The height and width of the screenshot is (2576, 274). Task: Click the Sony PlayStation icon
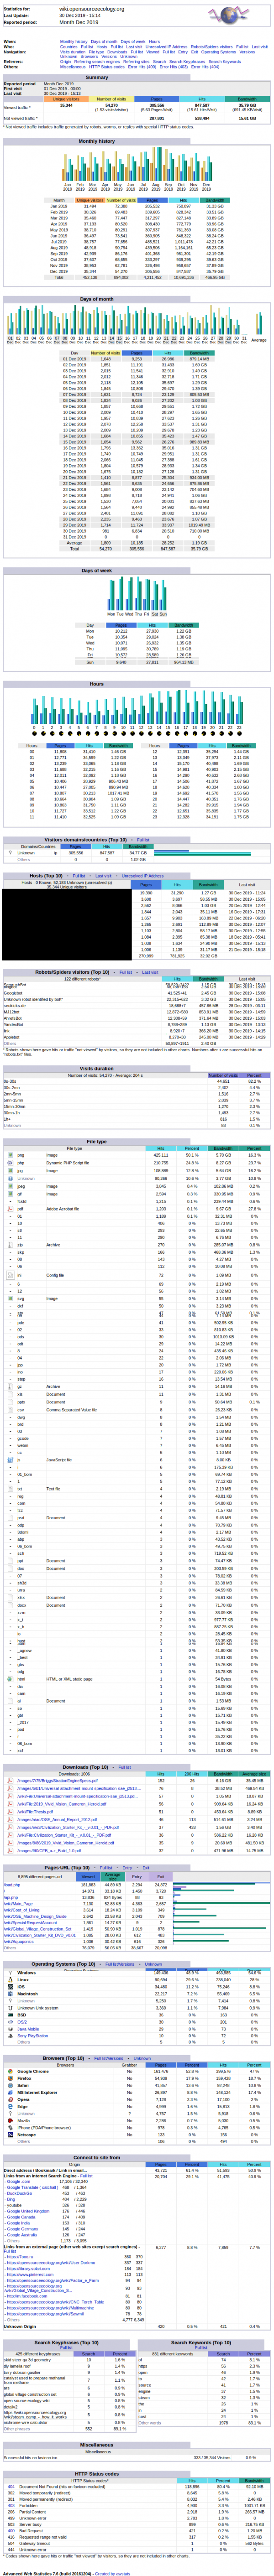(x=10, y=2036)
